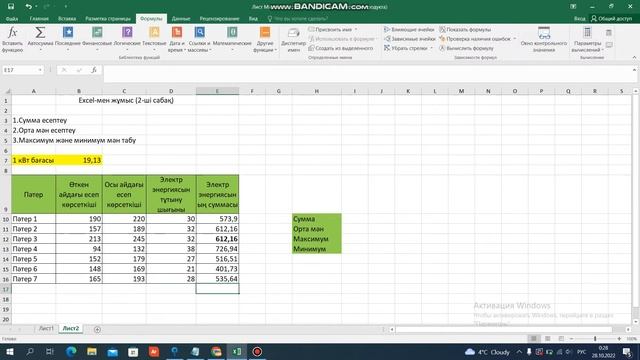Click the zoom in plus button
Screen dimensions: 640x360
pos(619,339)
